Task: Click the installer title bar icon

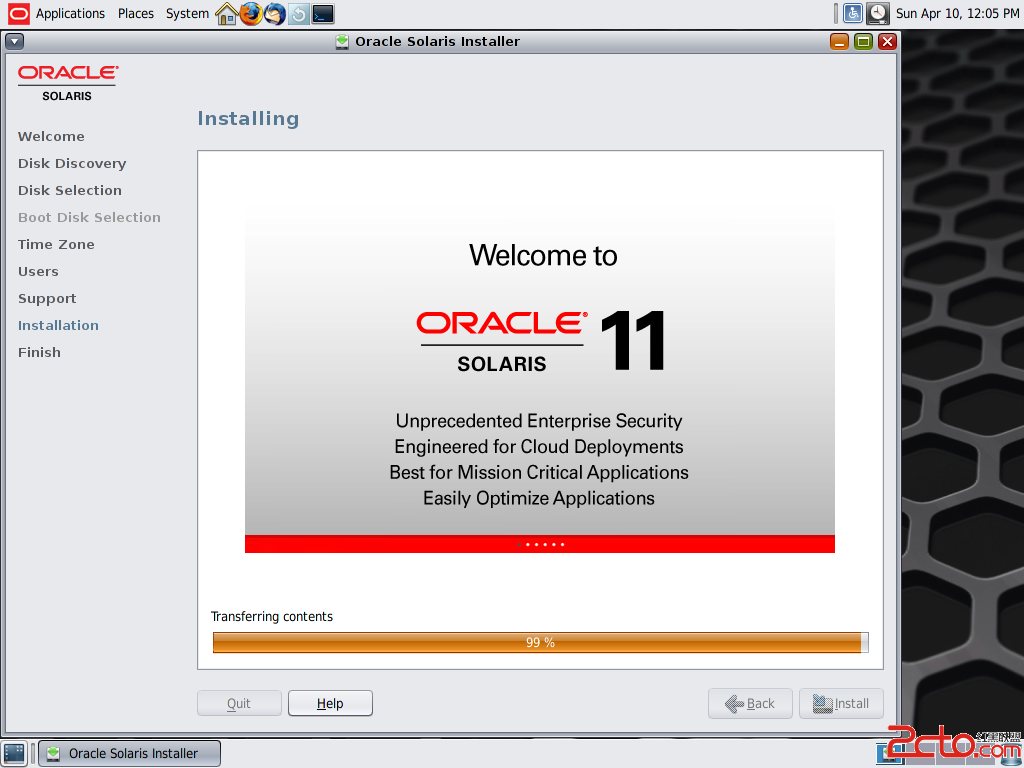Action: point(342,42)
